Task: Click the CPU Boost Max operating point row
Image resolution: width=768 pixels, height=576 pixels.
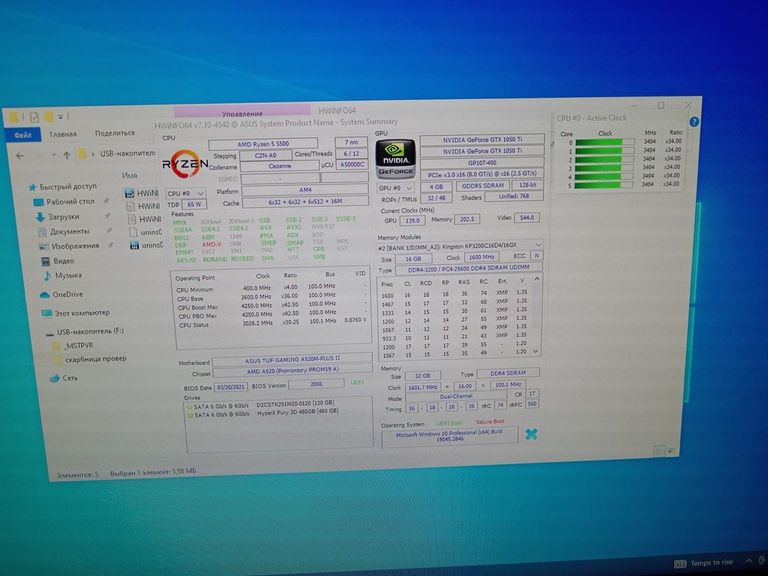Action: (x=270, y=306)
